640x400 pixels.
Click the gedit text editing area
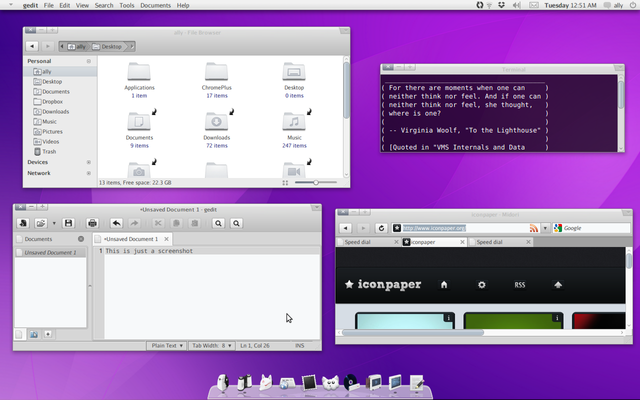[x=212, y=293]
